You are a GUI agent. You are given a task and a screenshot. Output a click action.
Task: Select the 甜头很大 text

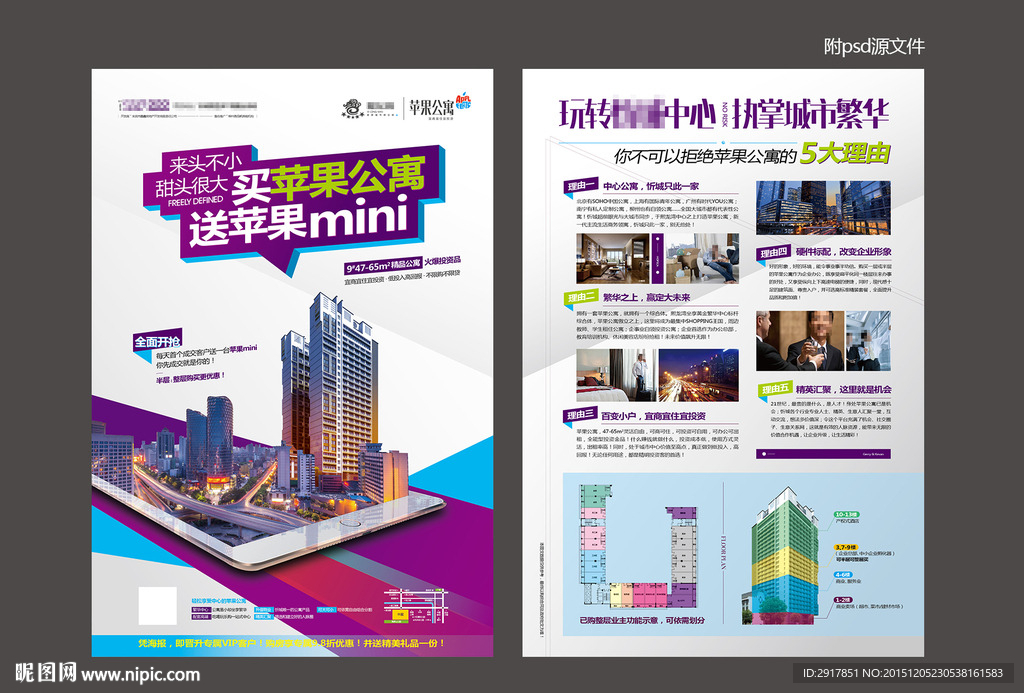click(191, 186)
